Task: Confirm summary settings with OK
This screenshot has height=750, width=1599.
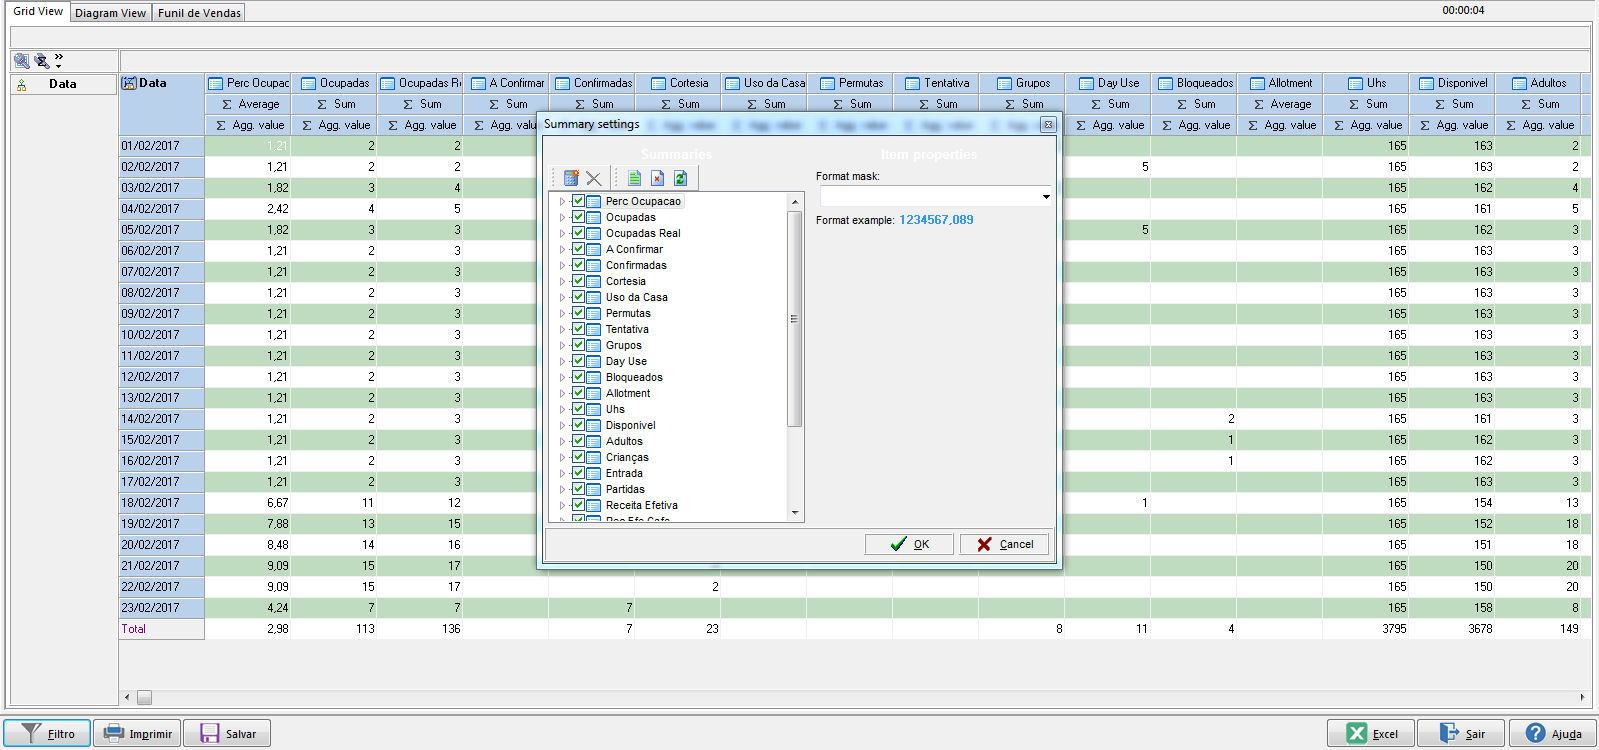Action: [909, 544]
